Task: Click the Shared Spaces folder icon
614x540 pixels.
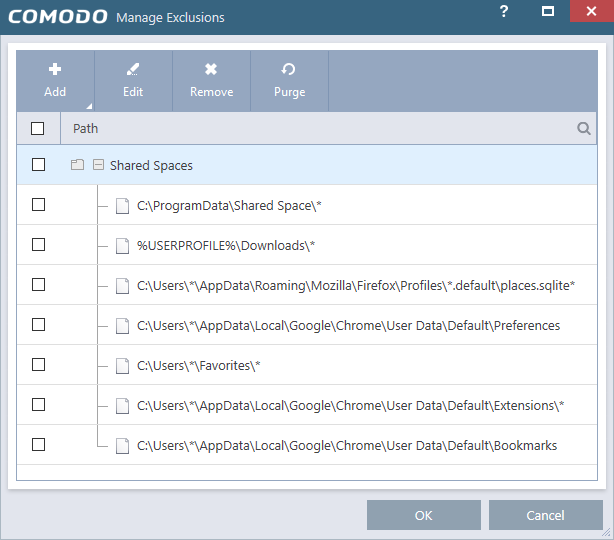Action: 77,165
